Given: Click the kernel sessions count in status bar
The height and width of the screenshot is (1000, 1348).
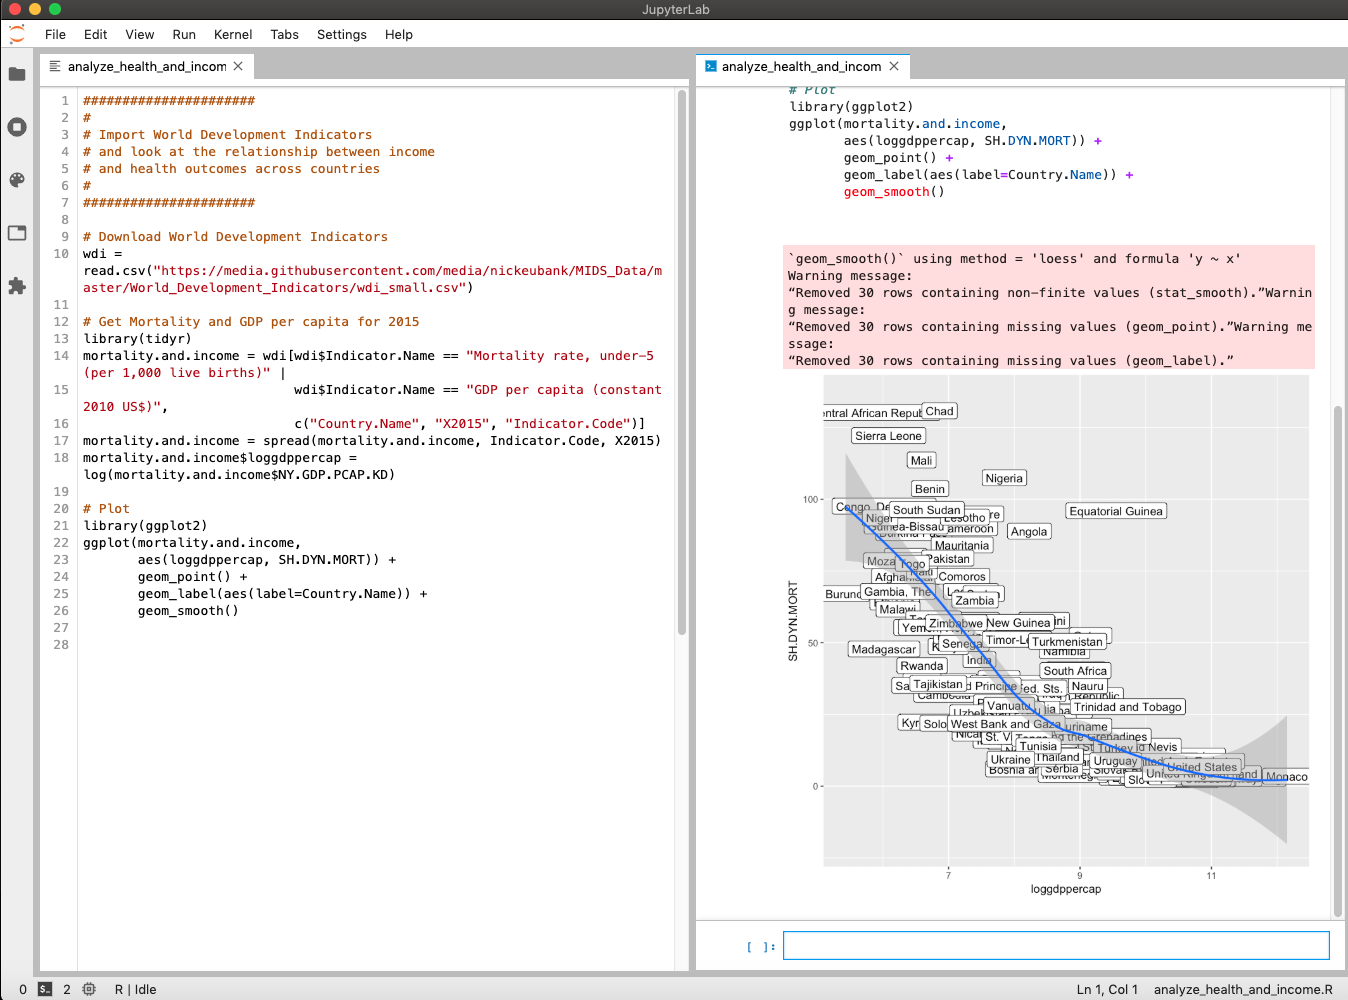Looking at the screenshot, I should click(64, 989).
